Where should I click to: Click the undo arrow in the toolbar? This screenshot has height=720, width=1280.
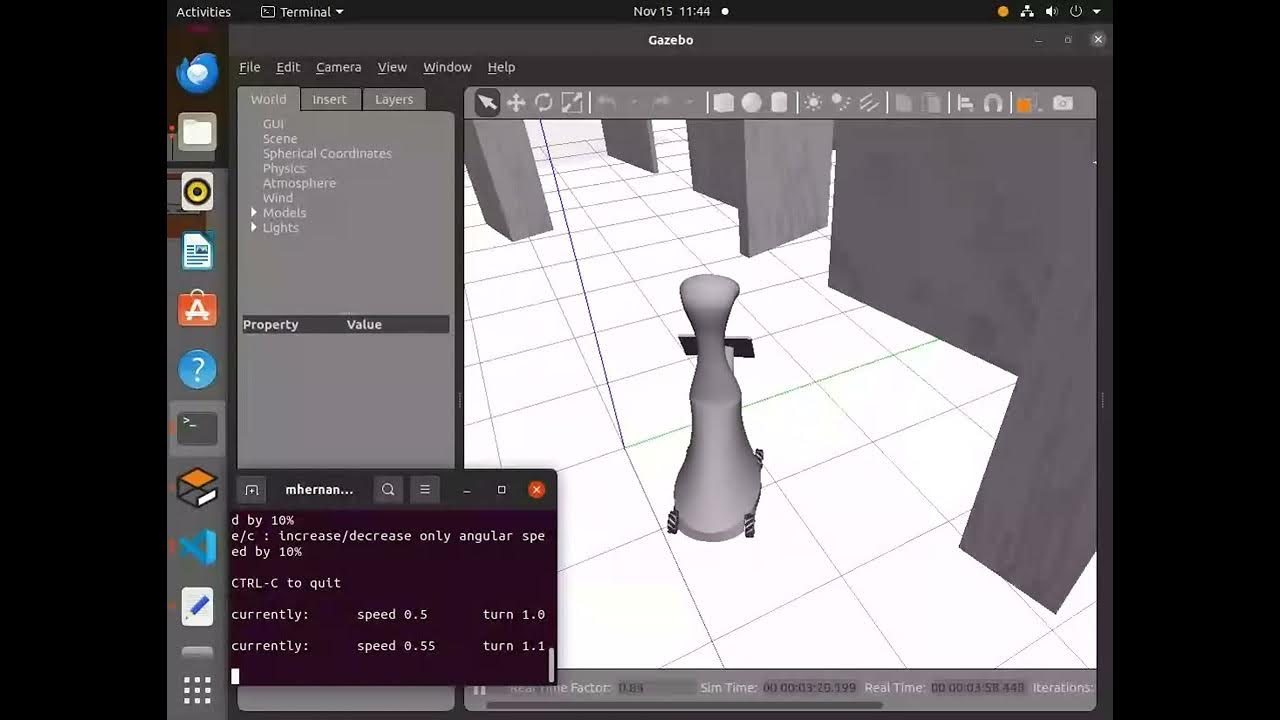tap(606, 103)
